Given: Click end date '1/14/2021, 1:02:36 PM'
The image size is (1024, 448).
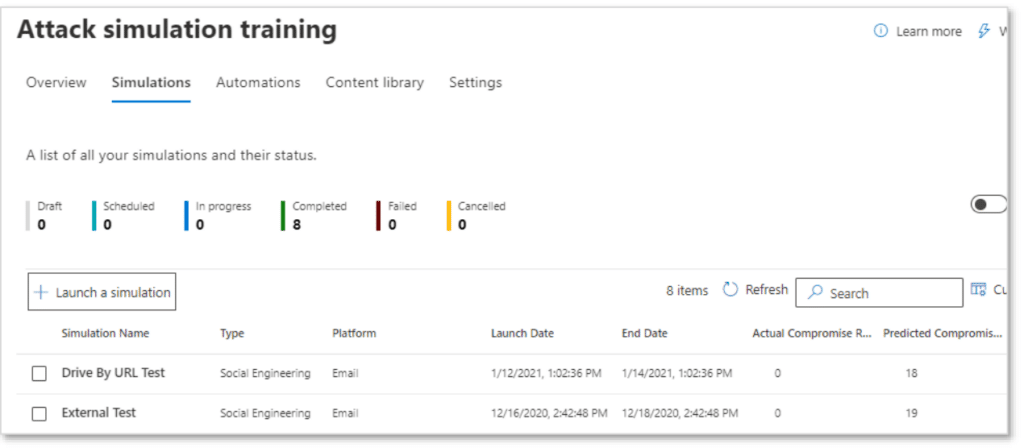Looking at the screenshot, I should pos(677,374).
